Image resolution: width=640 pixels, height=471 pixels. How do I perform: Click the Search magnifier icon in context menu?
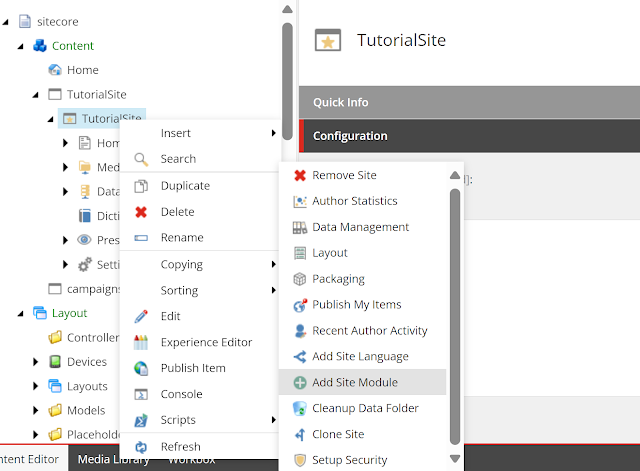(x=141, y=159)
